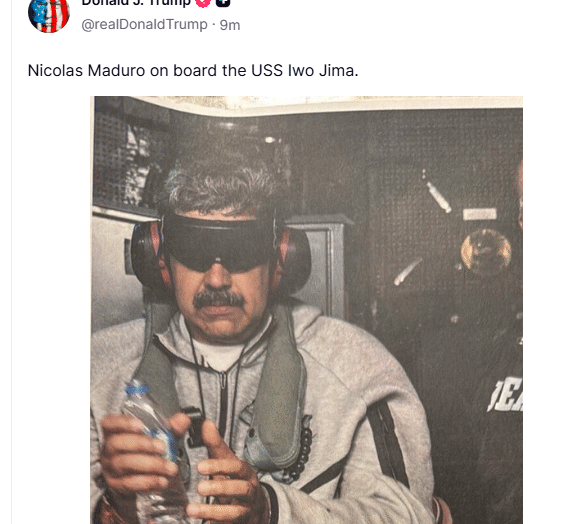Screen dimensions: 563x524
Task: Click the black plus badge beside name
Action: tap(223, 3)
